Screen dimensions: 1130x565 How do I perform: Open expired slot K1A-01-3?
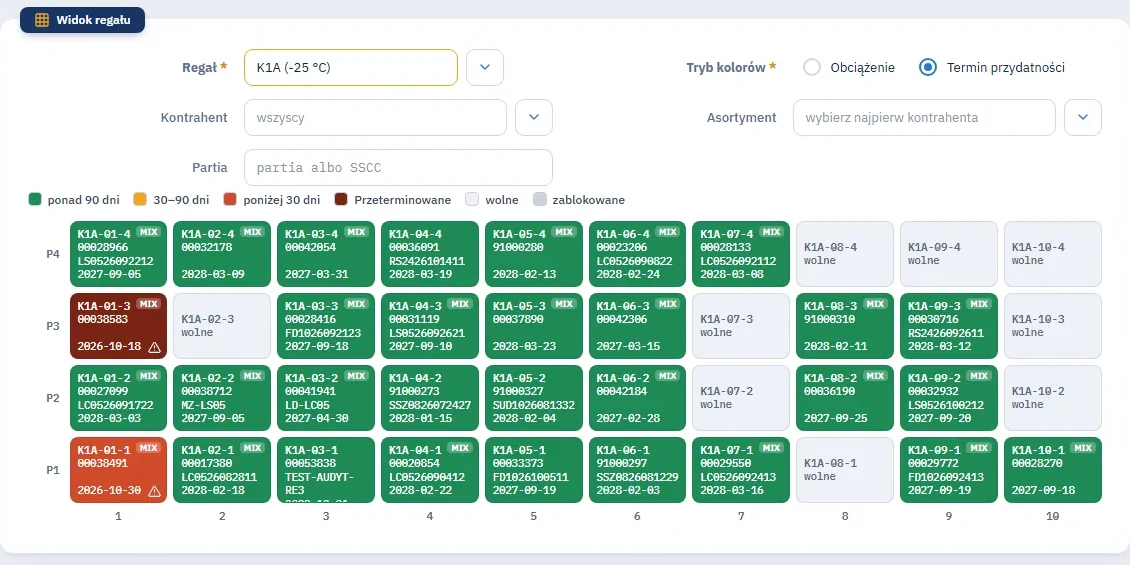[x=119, y=326]
